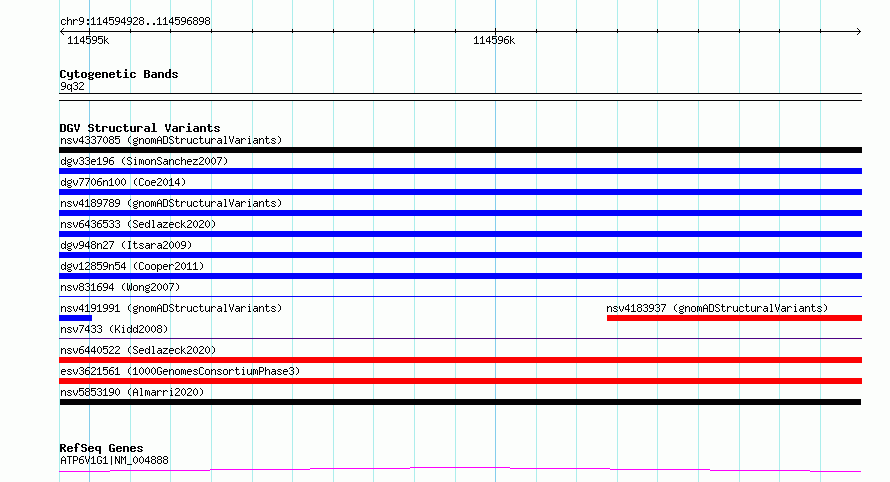Select dgv948n27 (Itsara2009) label
The height and width of the screenshot is (482, 890).
pyautogui.click(x=126, y=245)
